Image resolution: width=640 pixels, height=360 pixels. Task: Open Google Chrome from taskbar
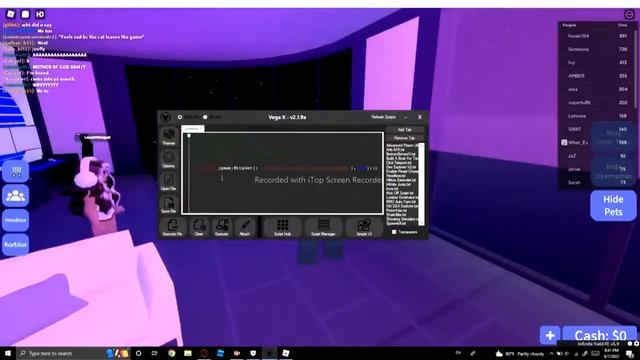click(x=171, y=353)
